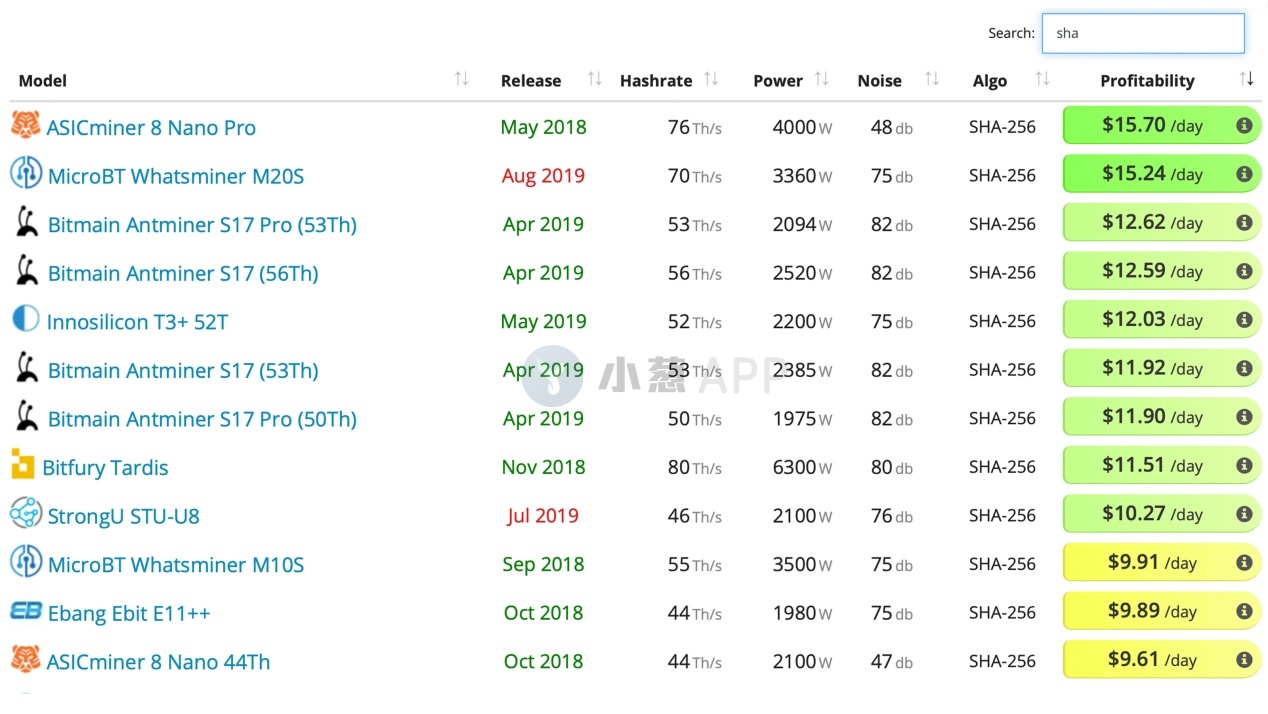Sort table by Algo column arrows
Screen dimensions: 1268x714
(x=1042, y=79)
